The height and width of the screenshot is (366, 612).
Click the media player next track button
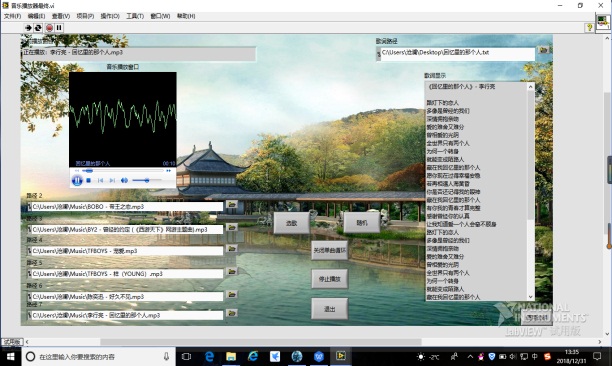(112, 180)
